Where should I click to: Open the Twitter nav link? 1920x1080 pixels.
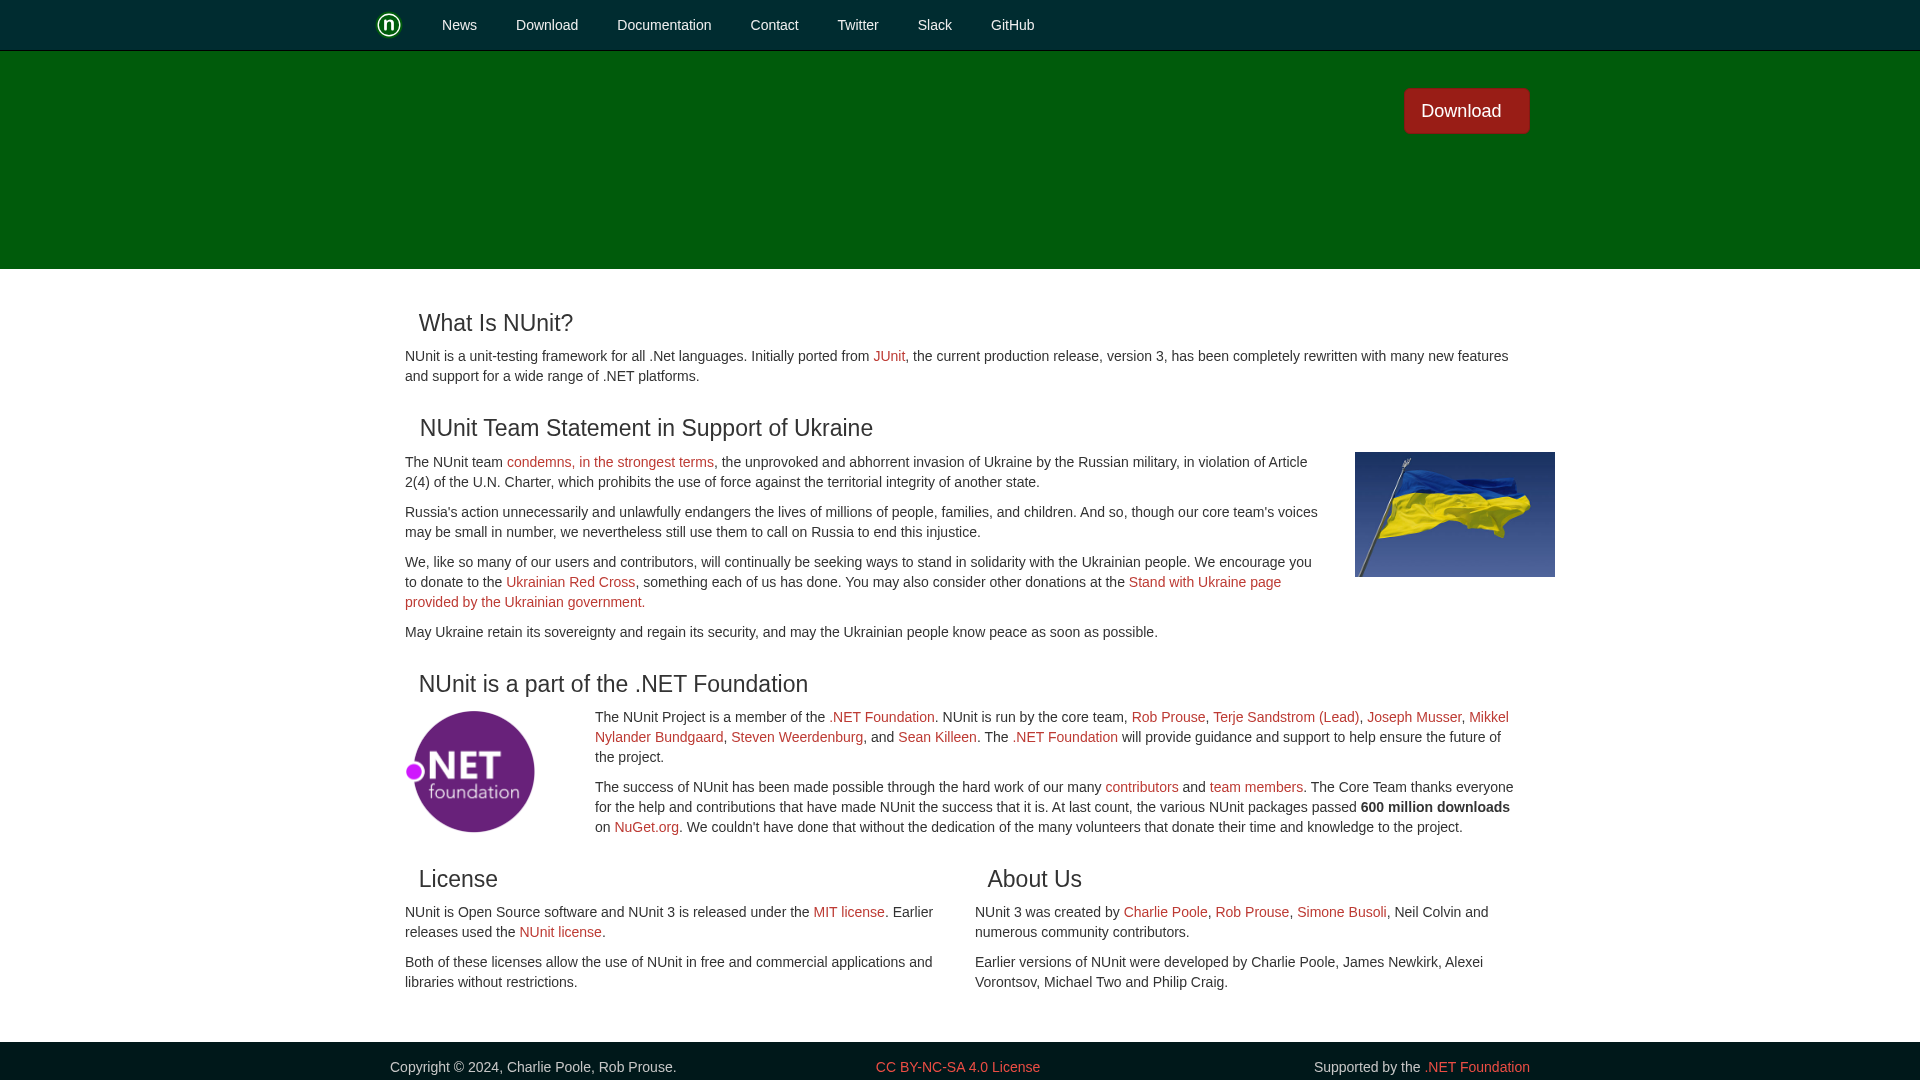point(857,25)
